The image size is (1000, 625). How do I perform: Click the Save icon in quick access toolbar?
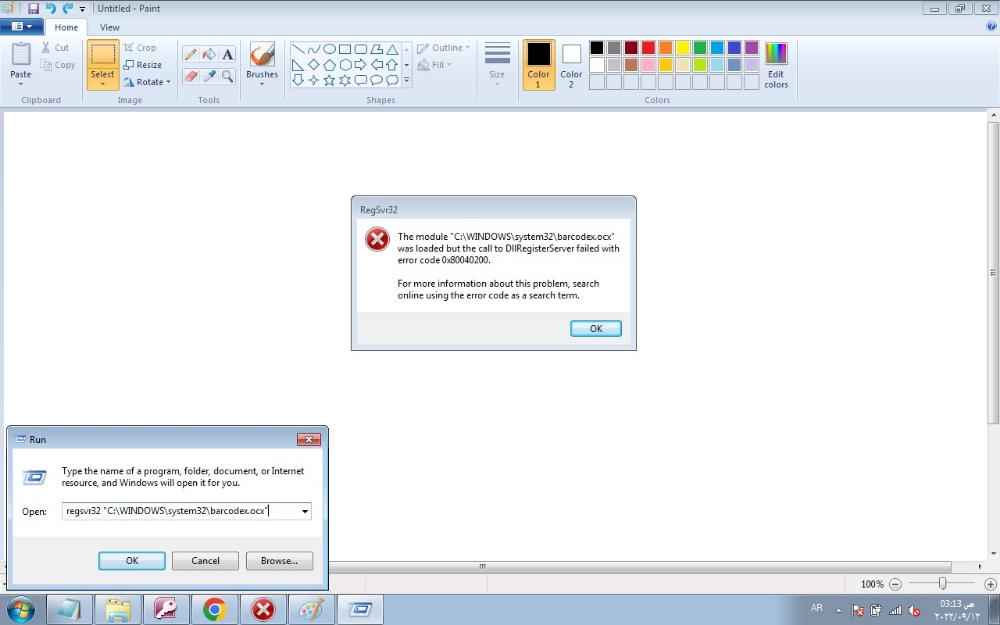coord(33,8)
